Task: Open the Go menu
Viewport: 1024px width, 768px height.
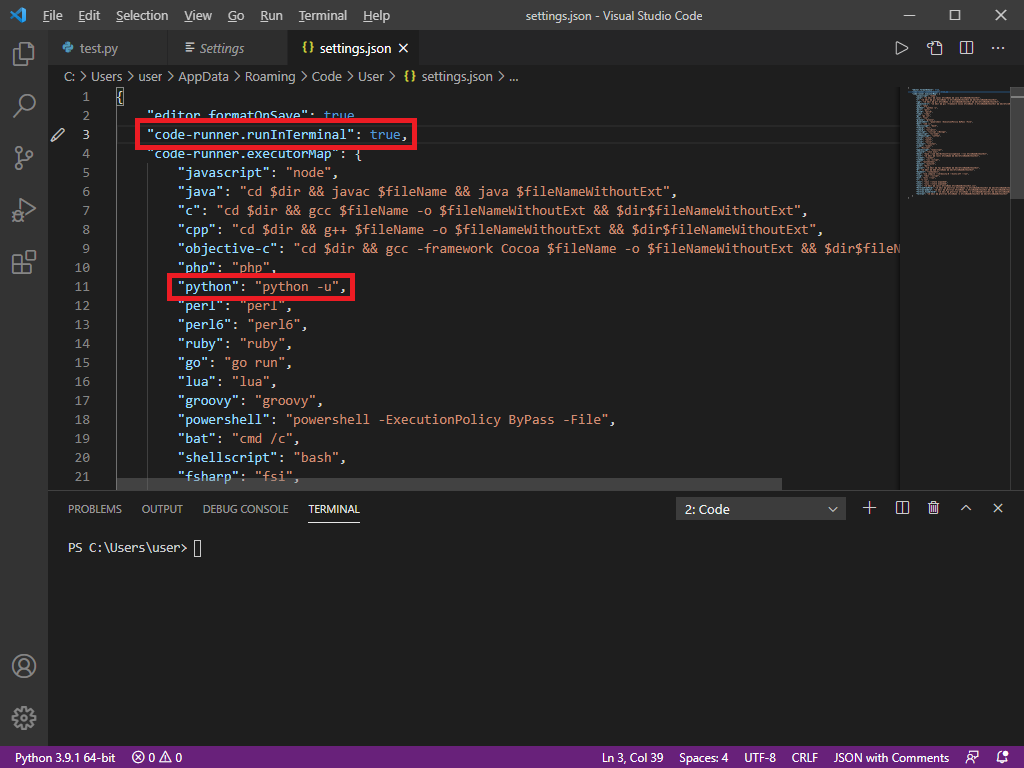Action: [x=236, y=16]
